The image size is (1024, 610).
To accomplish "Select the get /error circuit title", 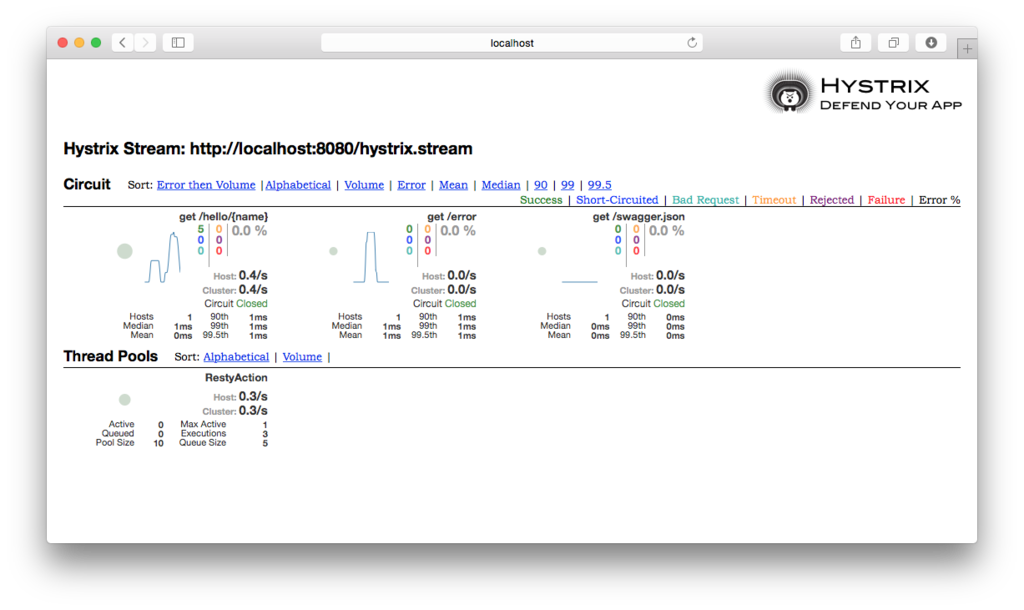I will (x=451, y=216).
